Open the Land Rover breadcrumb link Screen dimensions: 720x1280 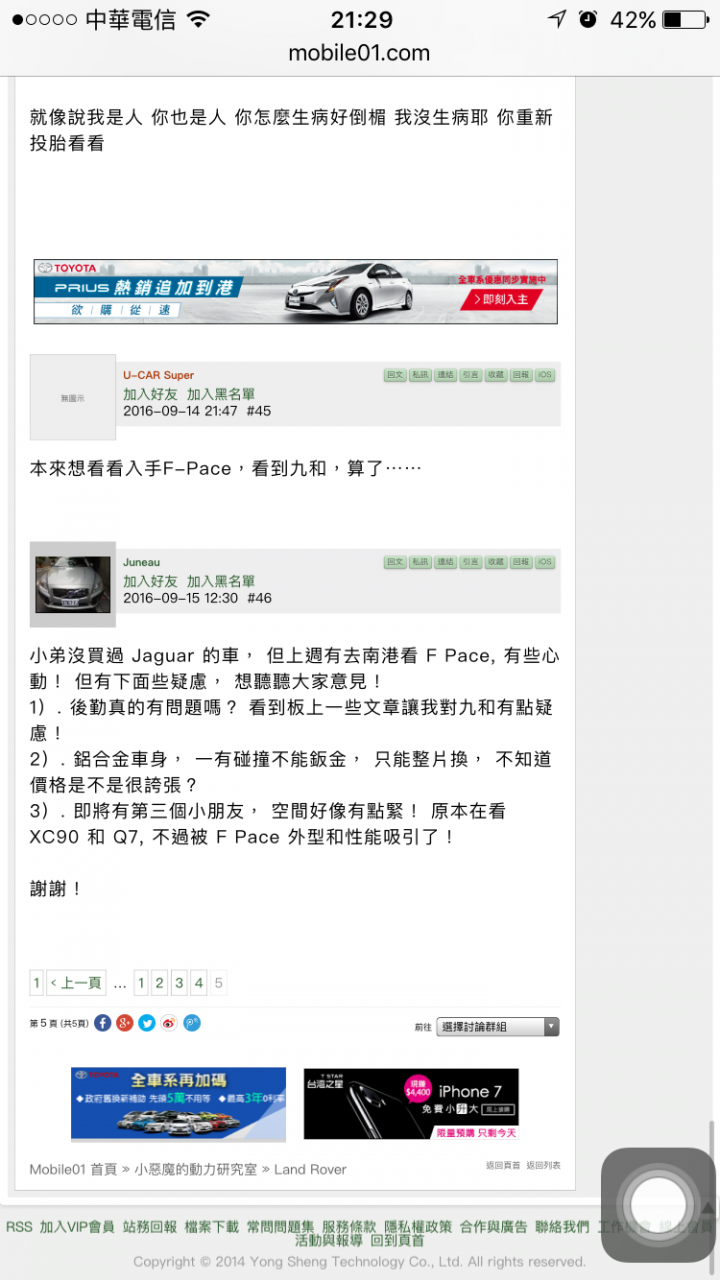coord(310,1169)
